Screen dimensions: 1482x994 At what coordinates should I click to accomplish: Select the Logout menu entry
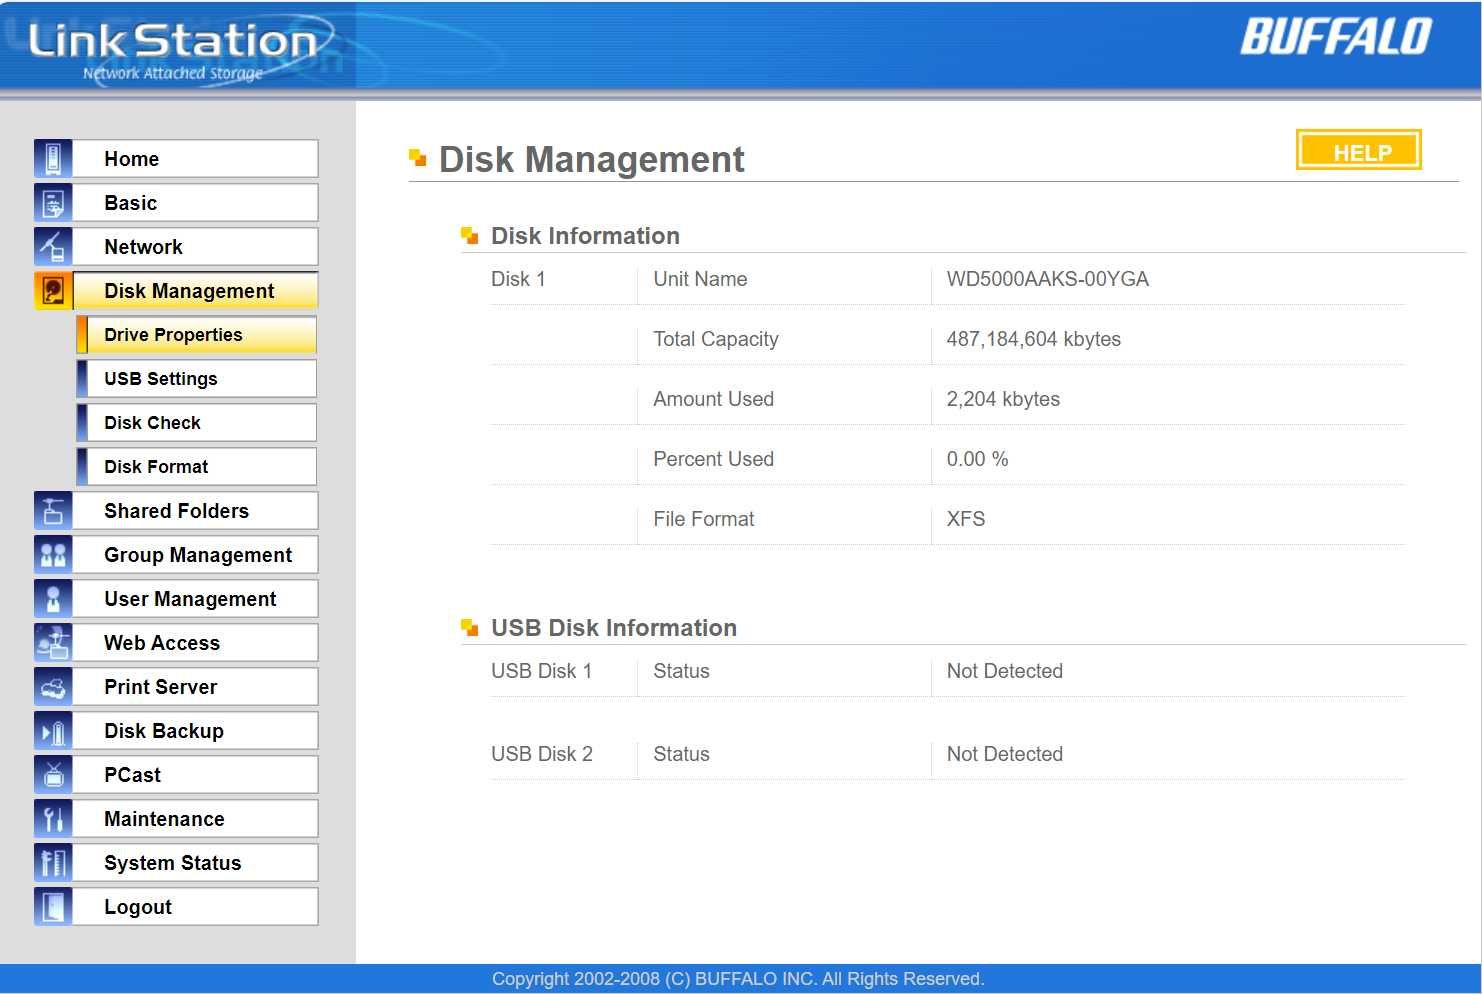196,907
